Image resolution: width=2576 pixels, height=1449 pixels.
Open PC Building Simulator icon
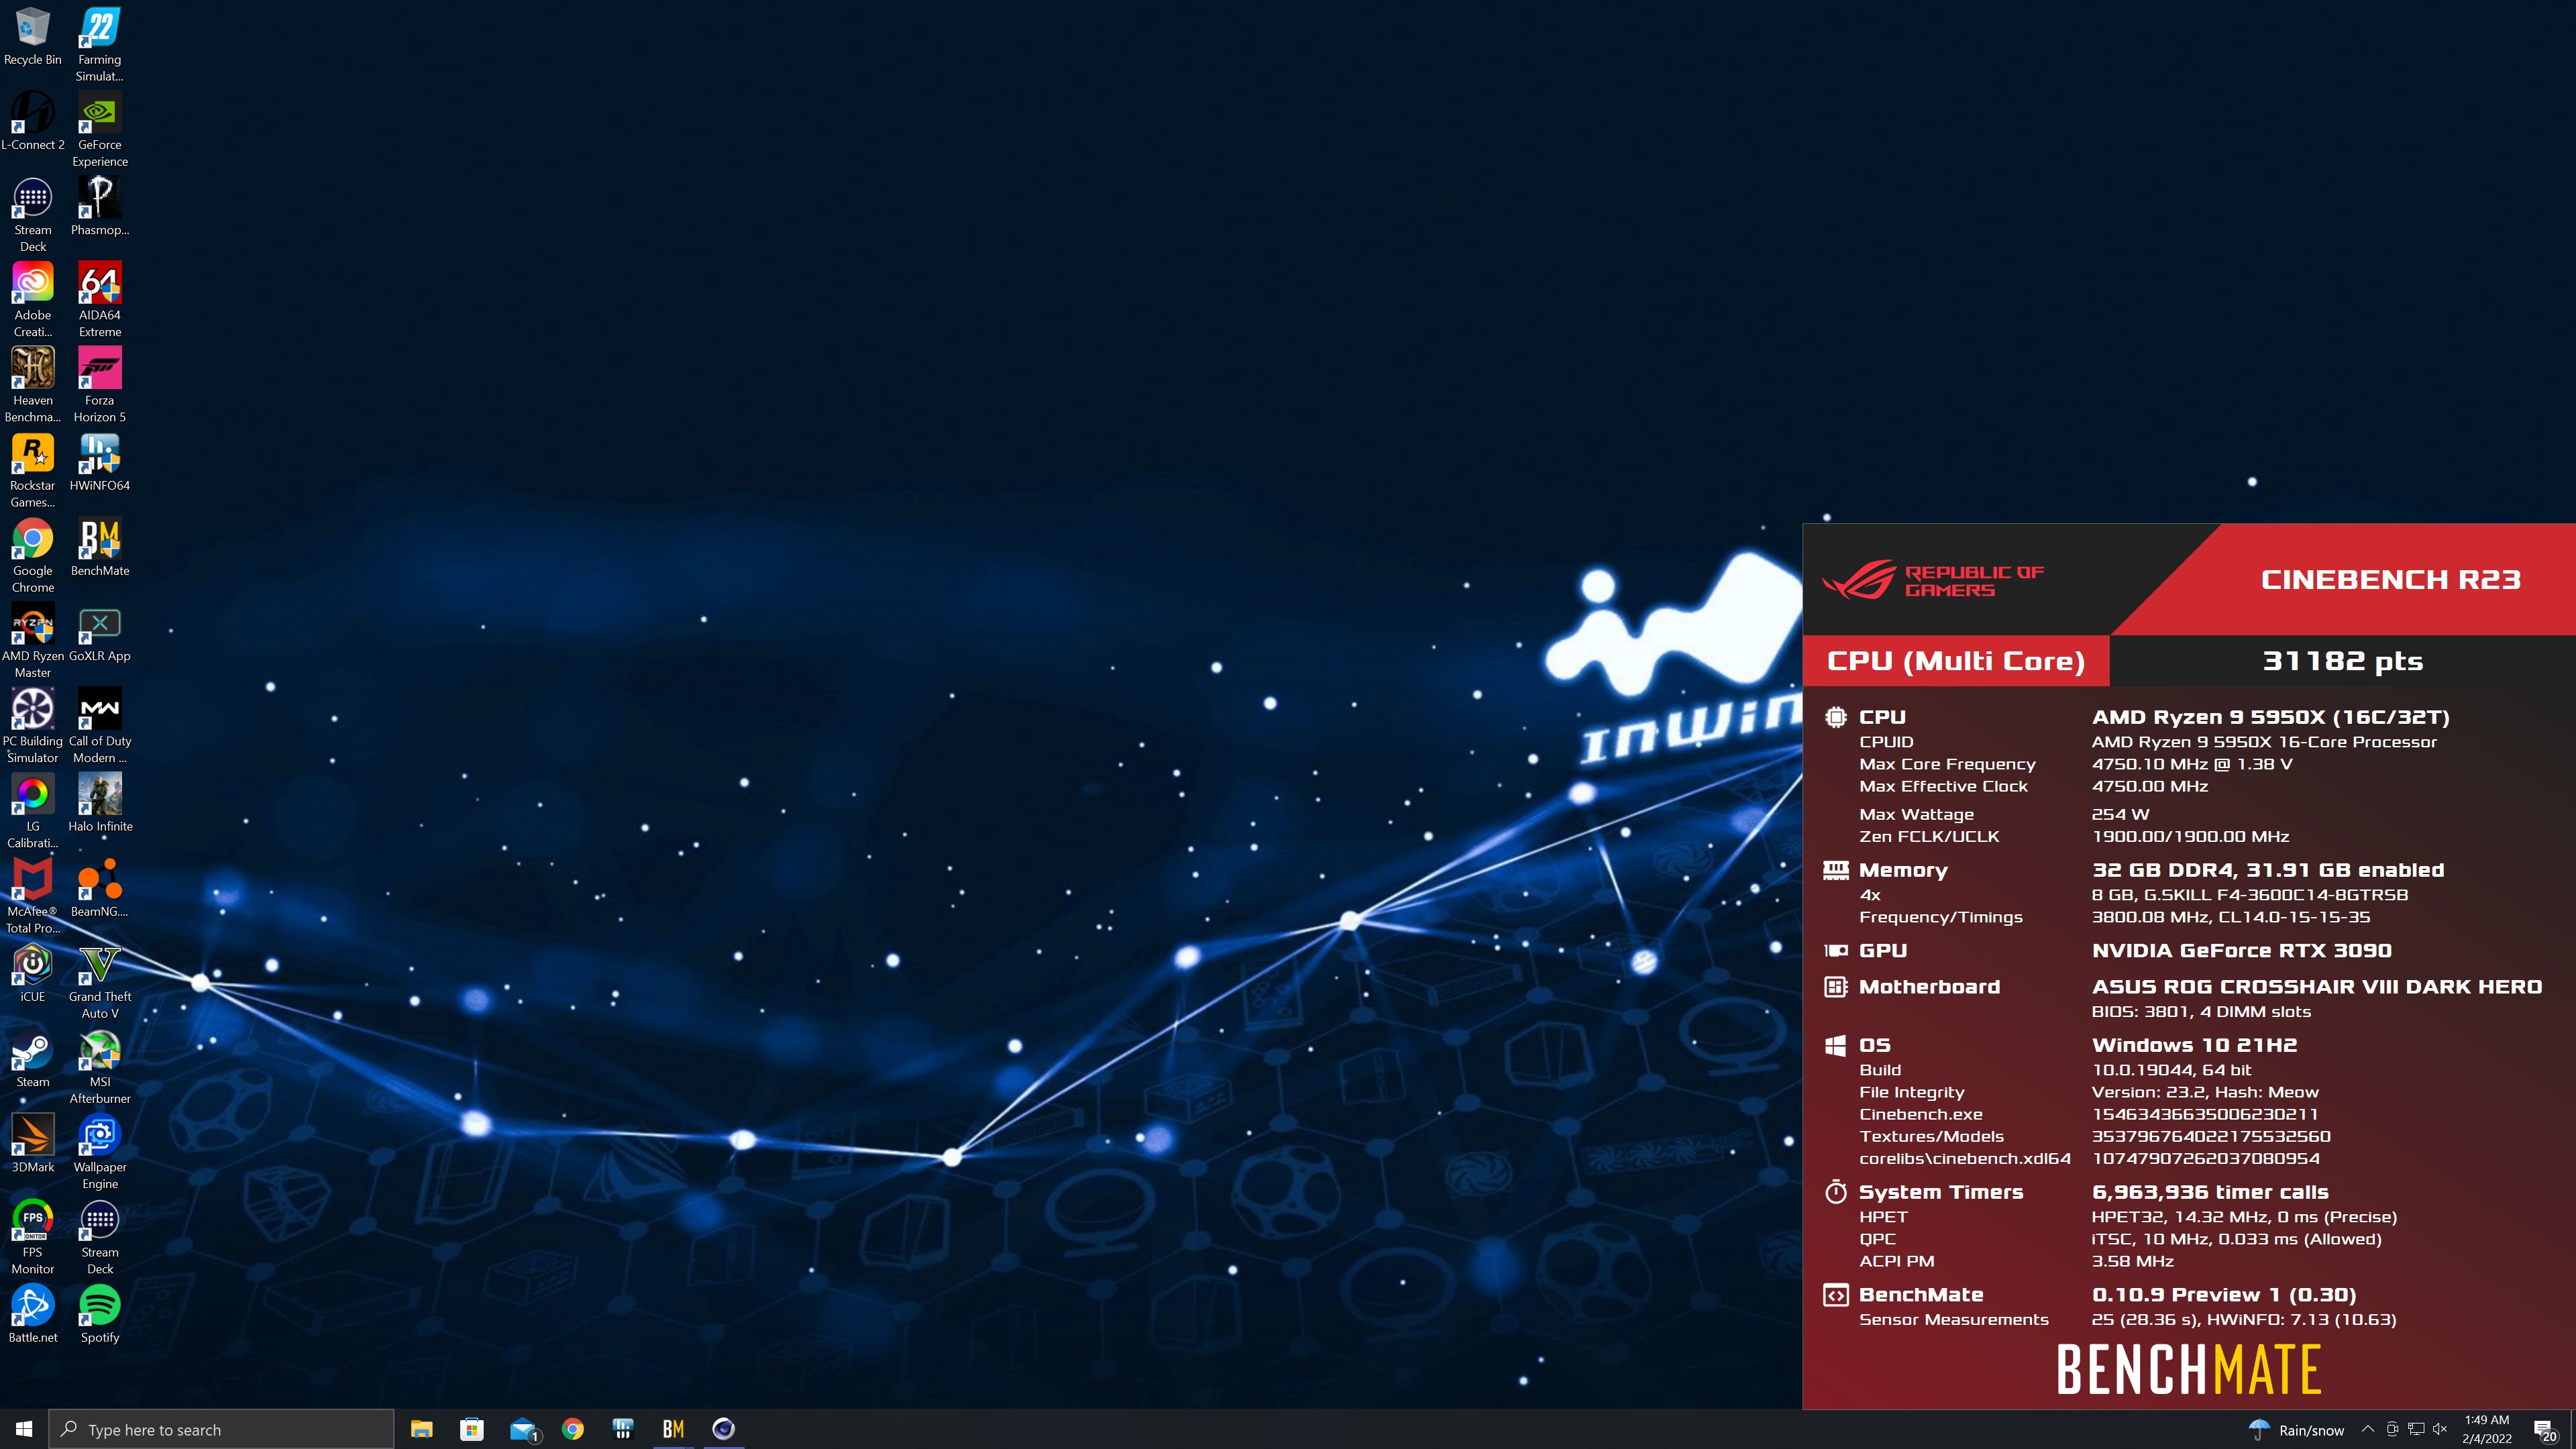[33, 726]
